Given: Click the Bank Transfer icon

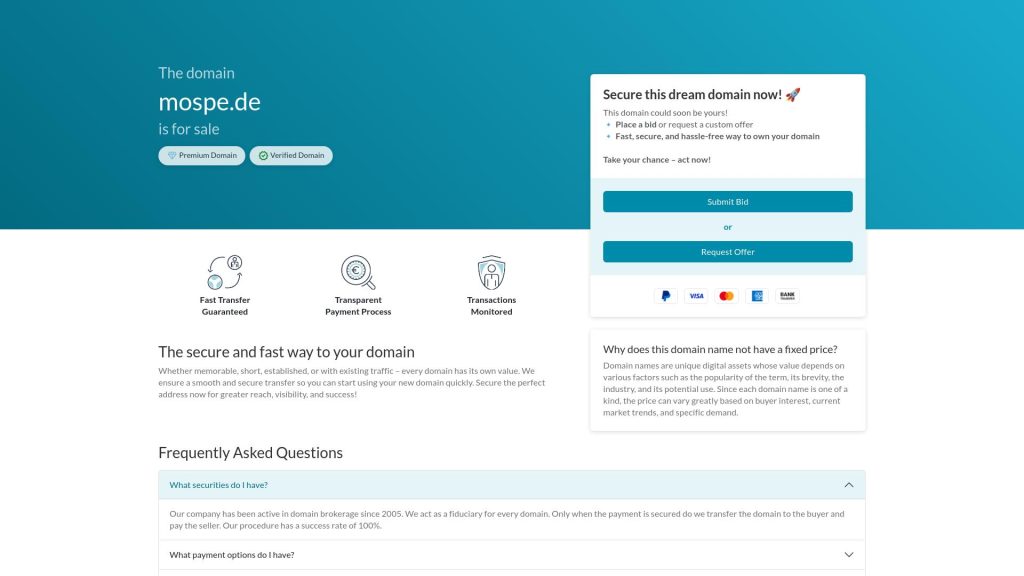Looking at the screenshot, I should [787, 296].
